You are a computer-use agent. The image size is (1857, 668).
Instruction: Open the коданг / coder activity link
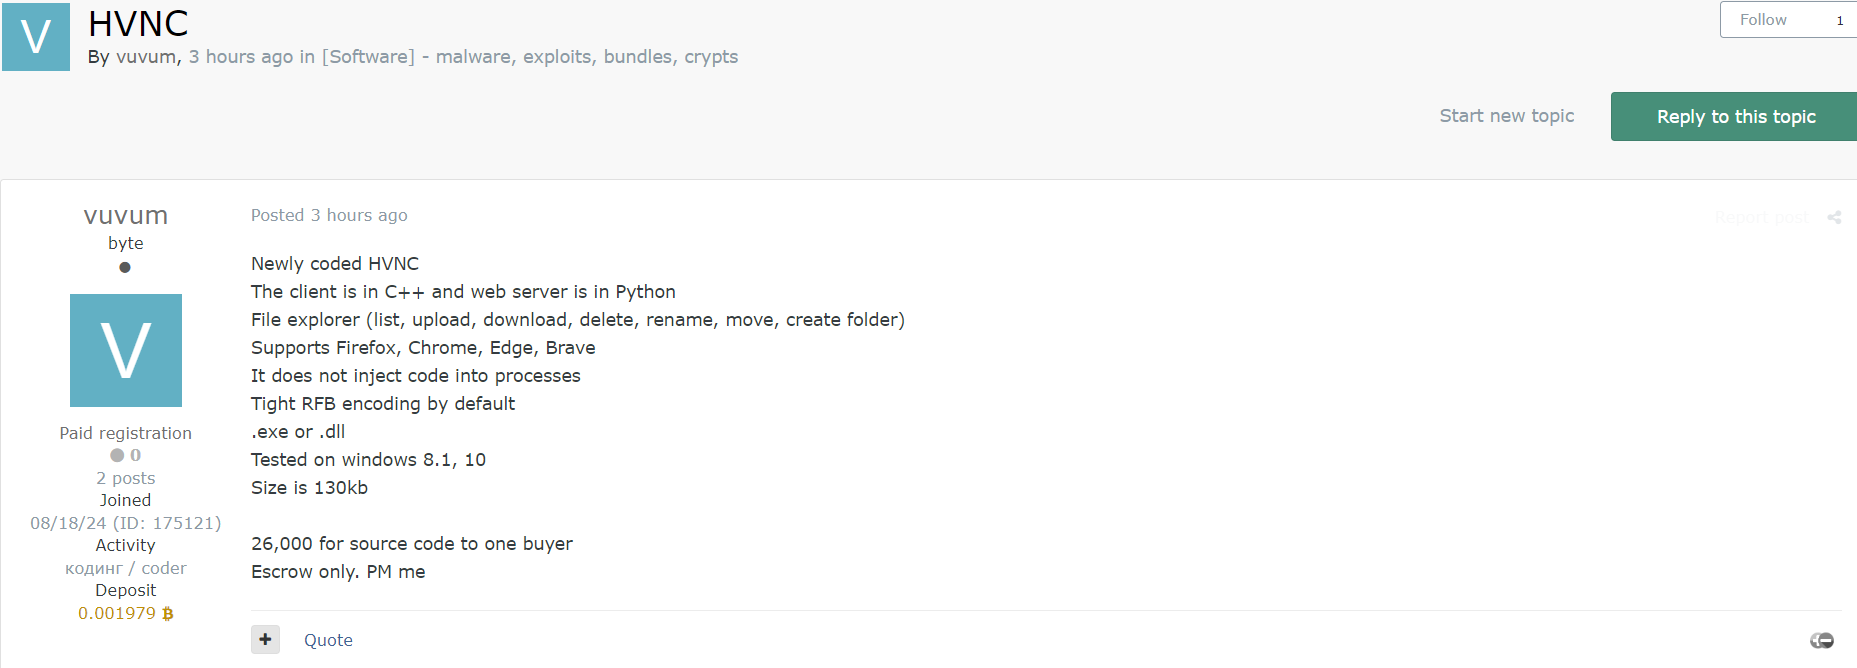(125, 567)
